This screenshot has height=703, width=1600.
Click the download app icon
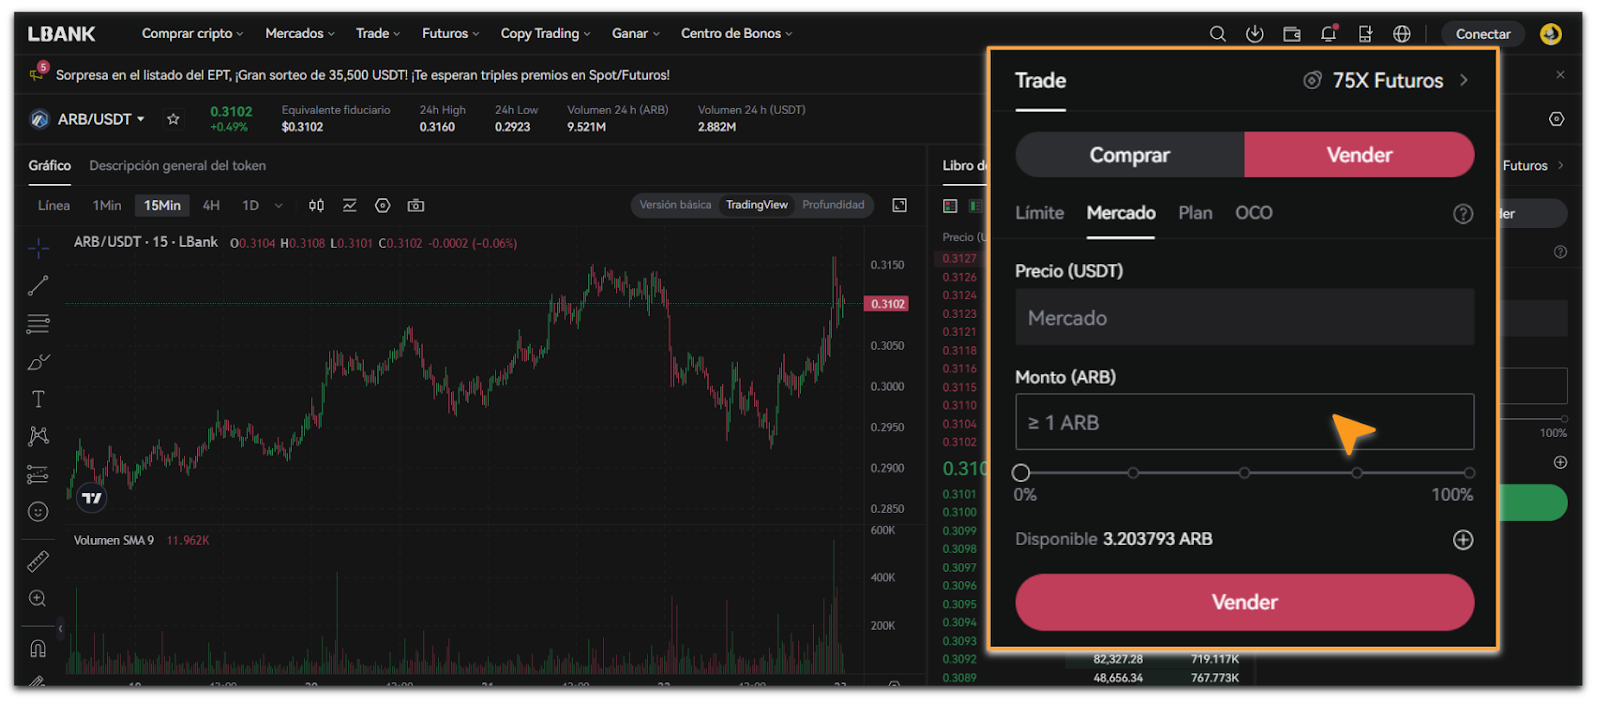click(x=1254, y=34)
